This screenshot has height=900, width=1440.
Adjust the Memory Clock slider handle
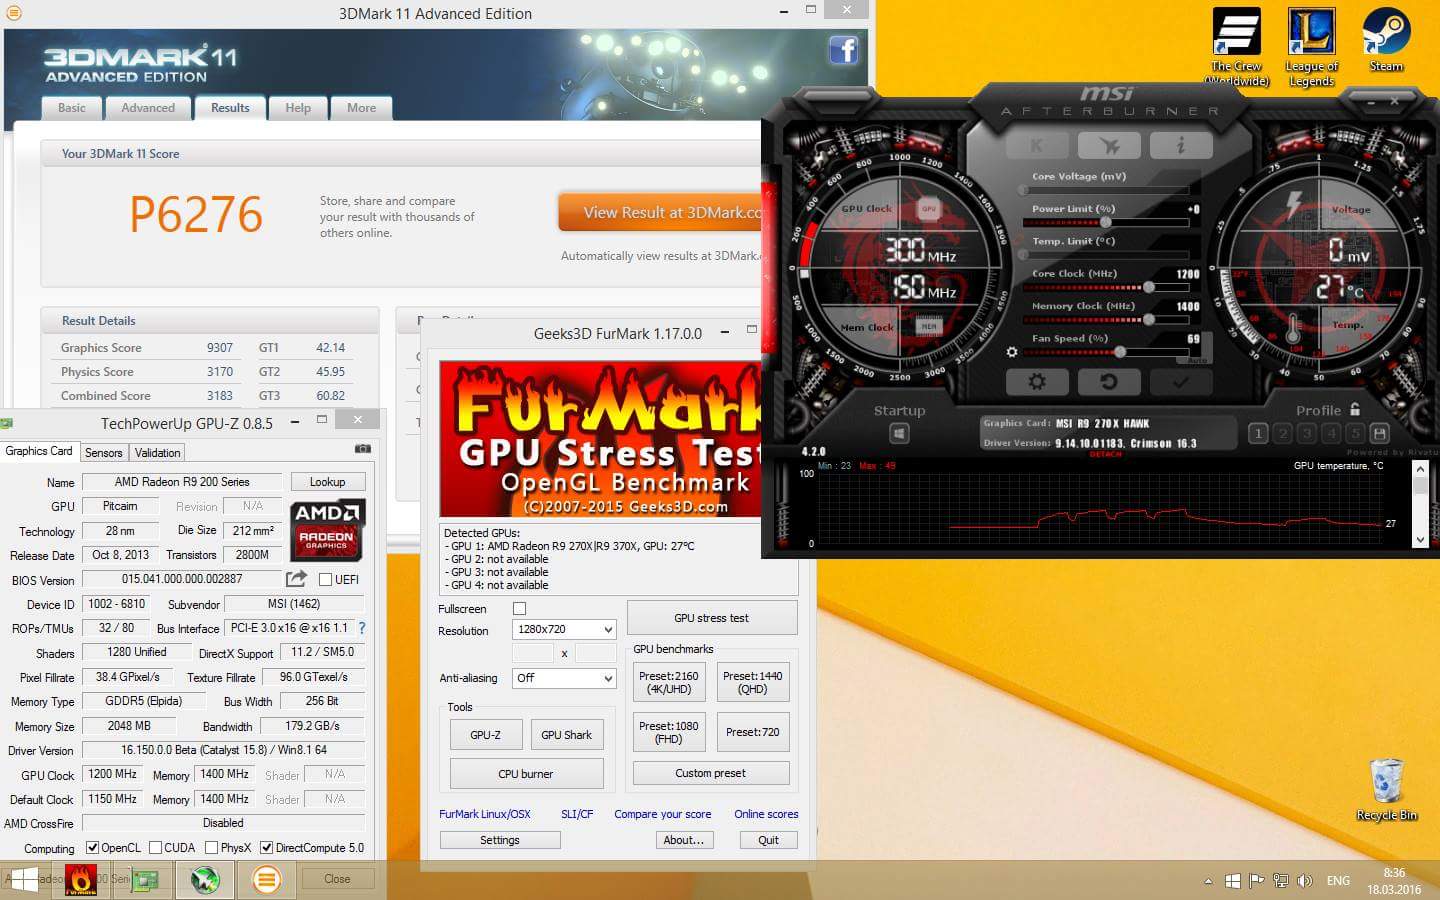pos(1149,320)
